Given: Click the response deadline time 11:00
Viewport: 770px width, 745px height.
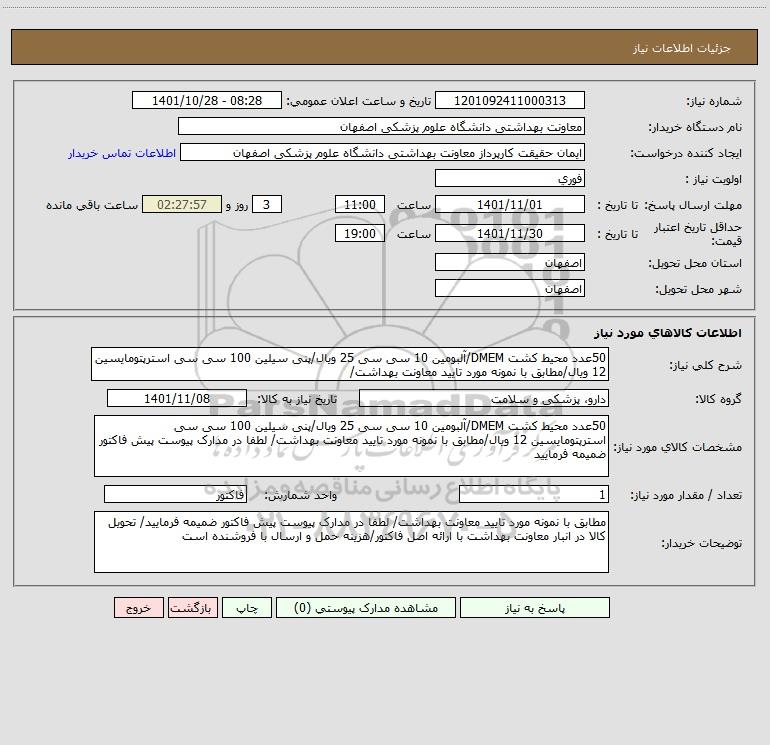Looking at the screenshot, I should (359, 204).
